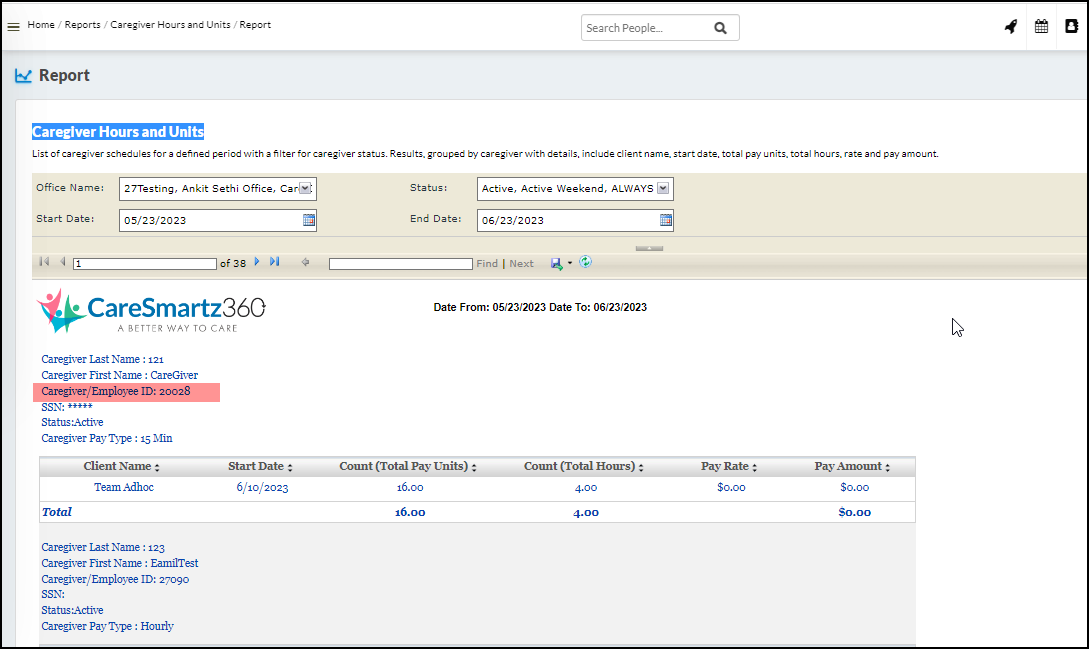This screenshot has height=649, width=1089.
Task: Sort table by Pay Amount column
Action: coord(887,468)
